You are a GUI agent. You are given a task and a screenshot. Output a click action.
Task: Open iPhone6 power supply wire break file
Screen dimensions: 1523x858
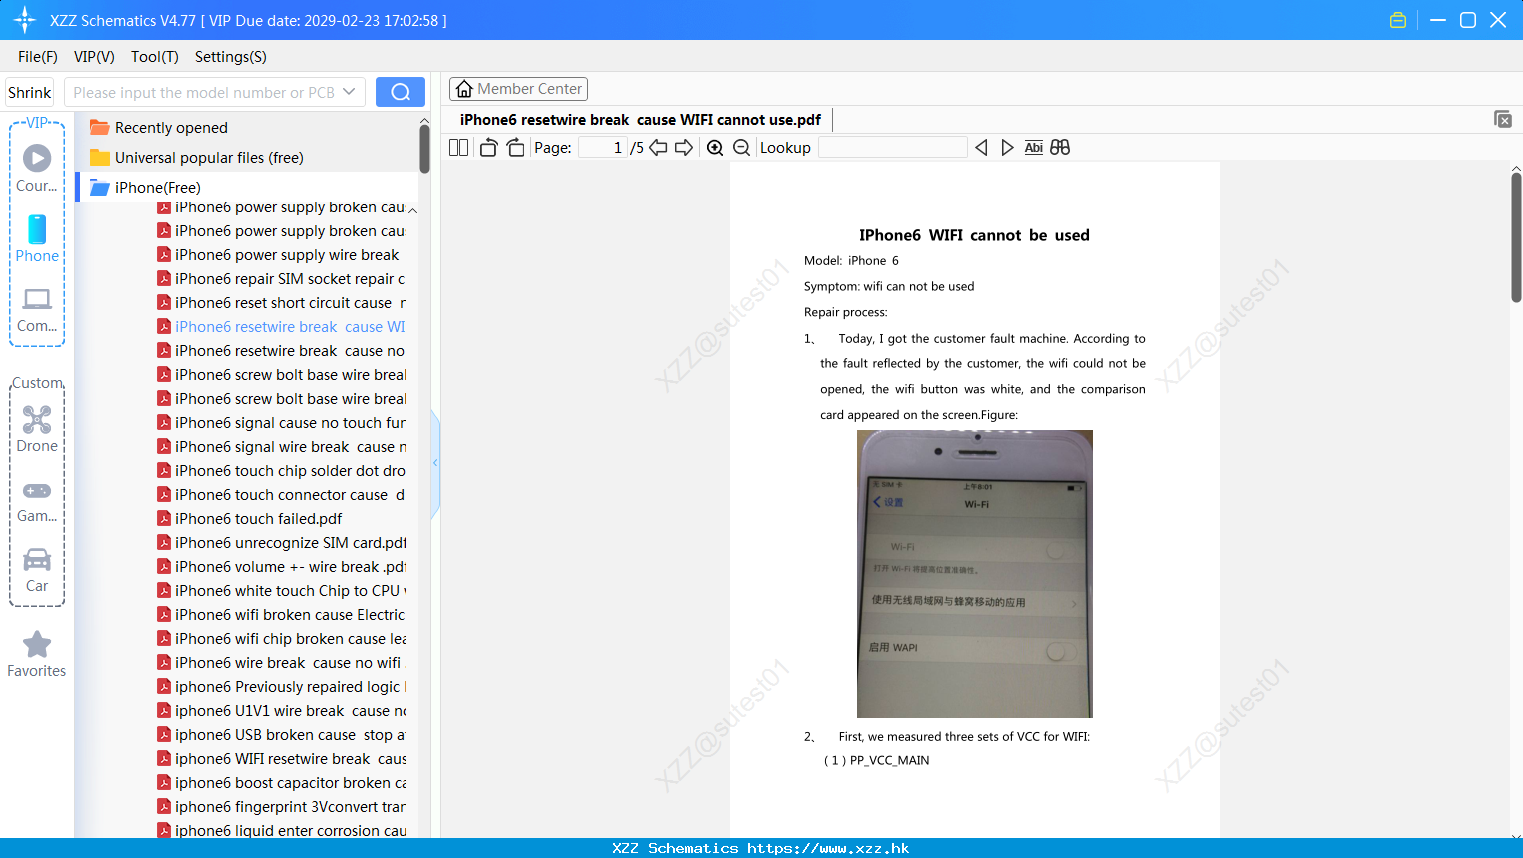pos(281,255)
